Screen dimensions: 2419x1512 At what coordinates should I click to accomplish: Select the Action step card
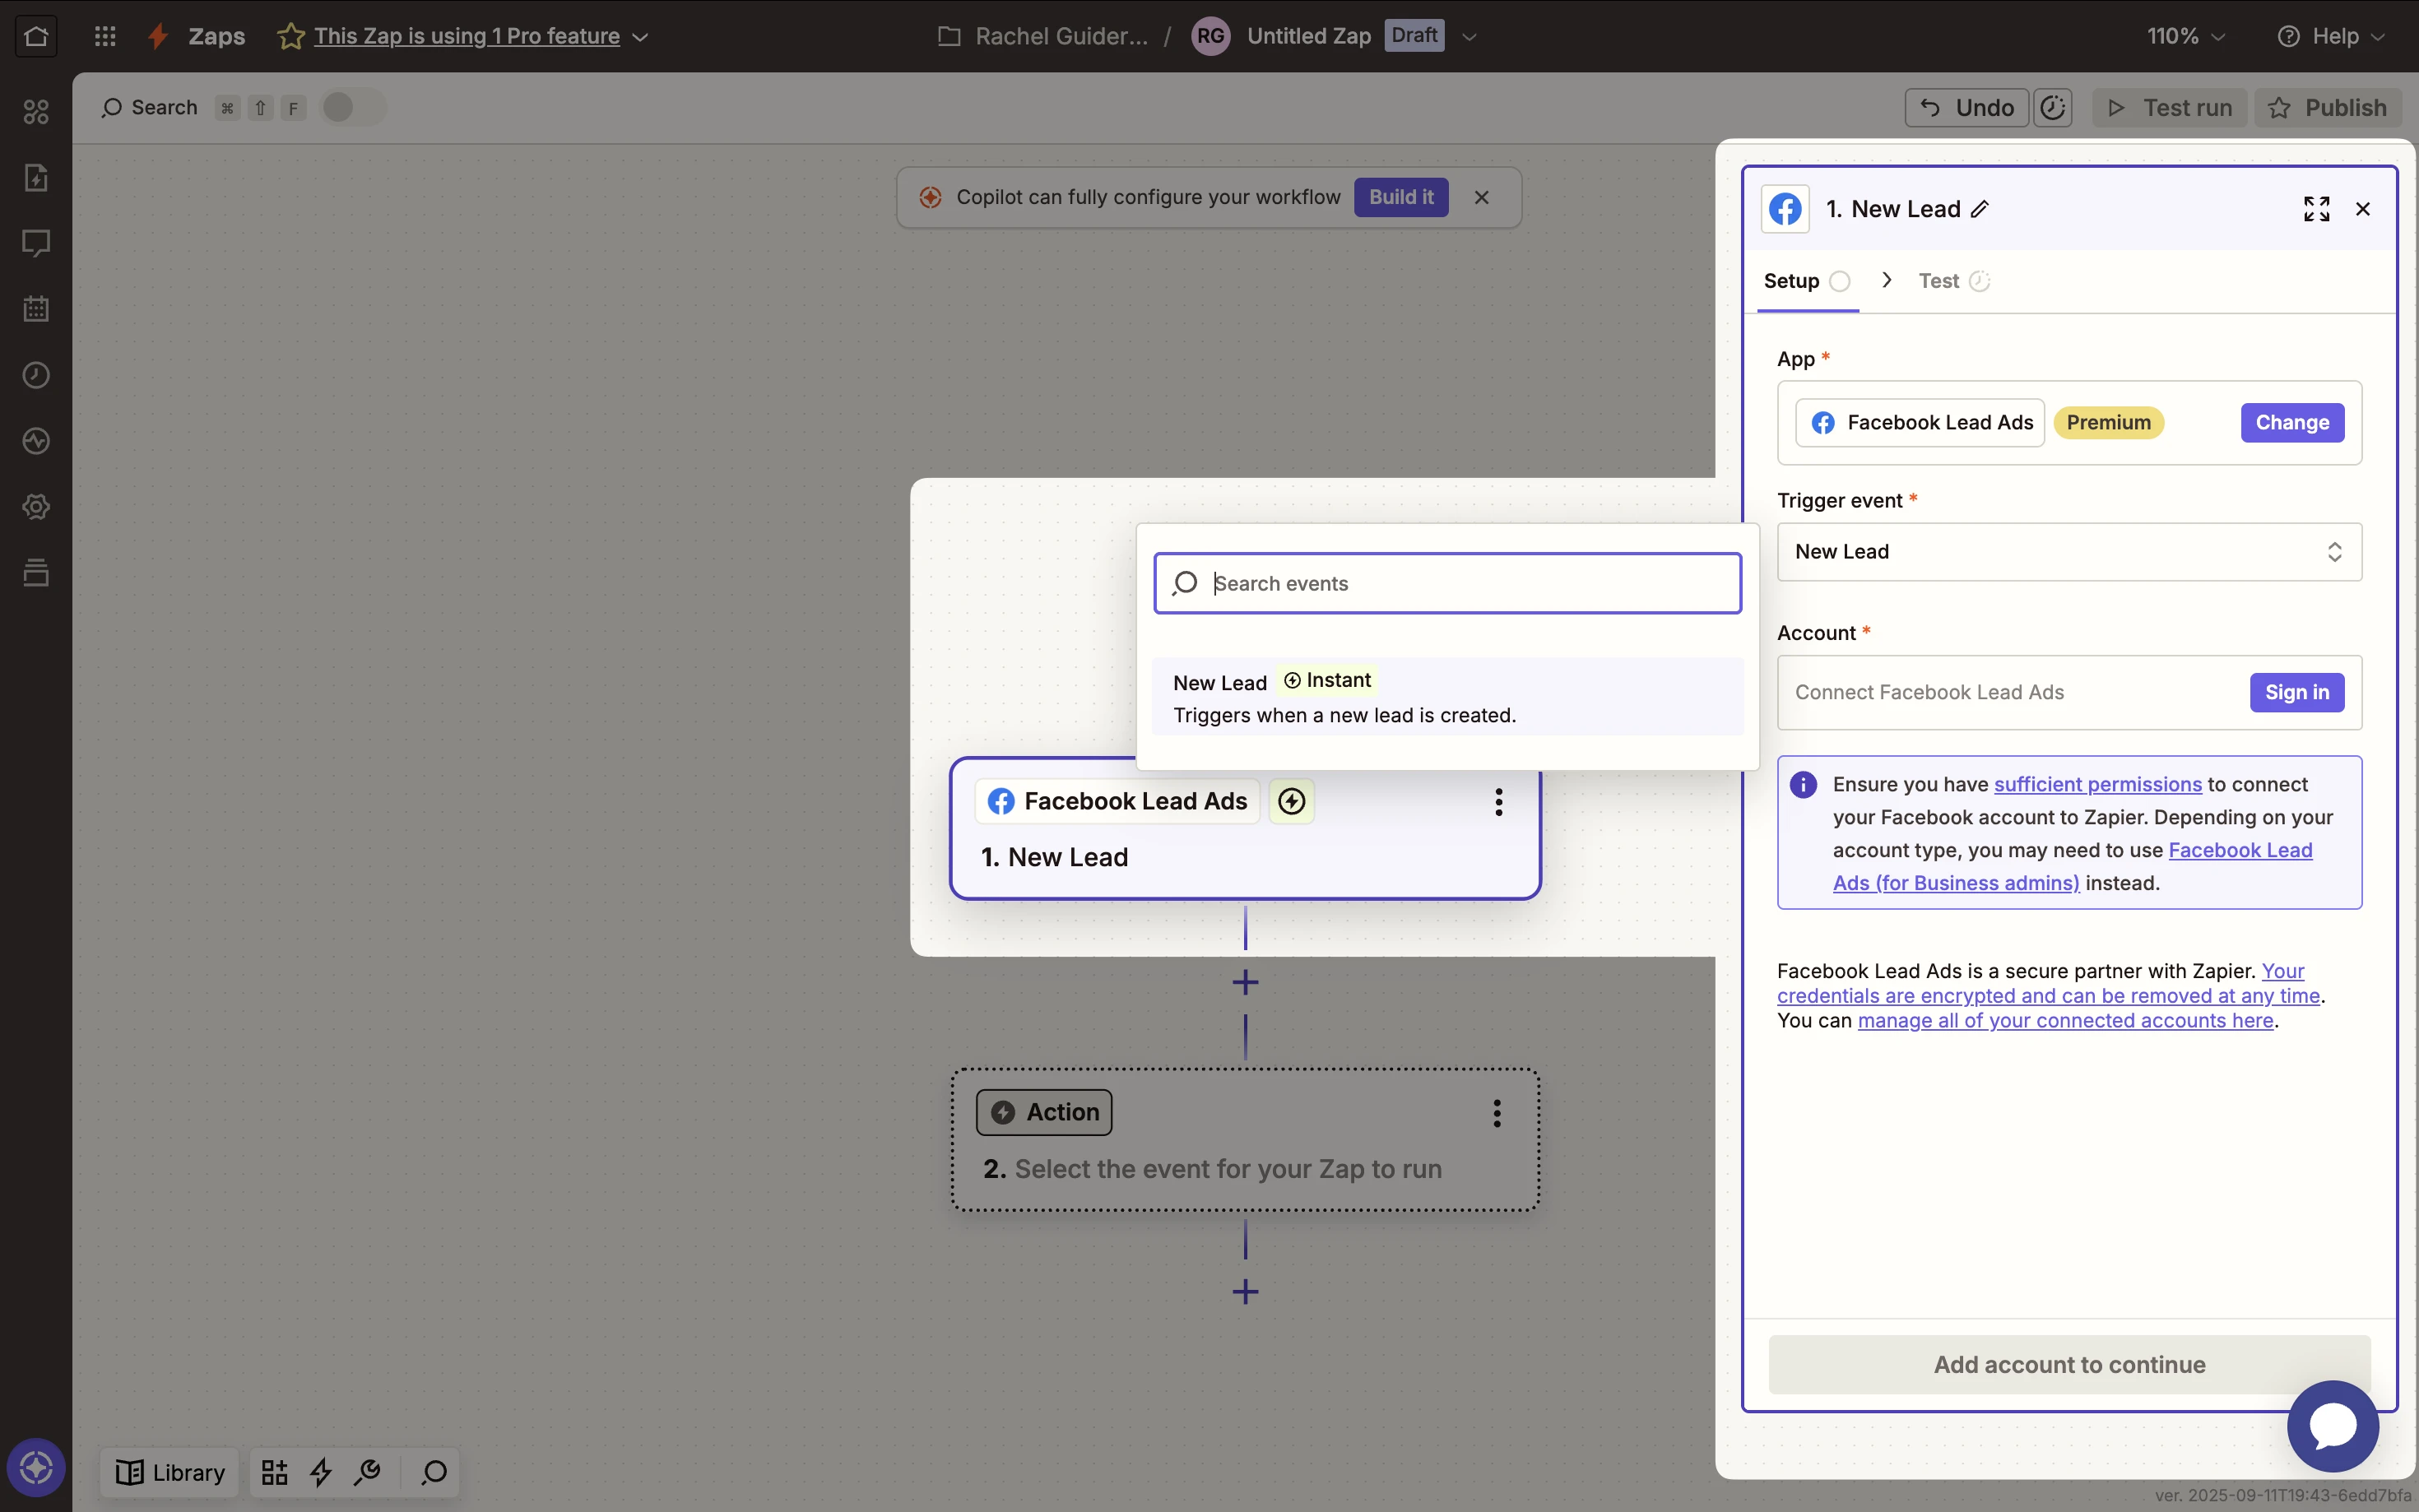1245,1140
